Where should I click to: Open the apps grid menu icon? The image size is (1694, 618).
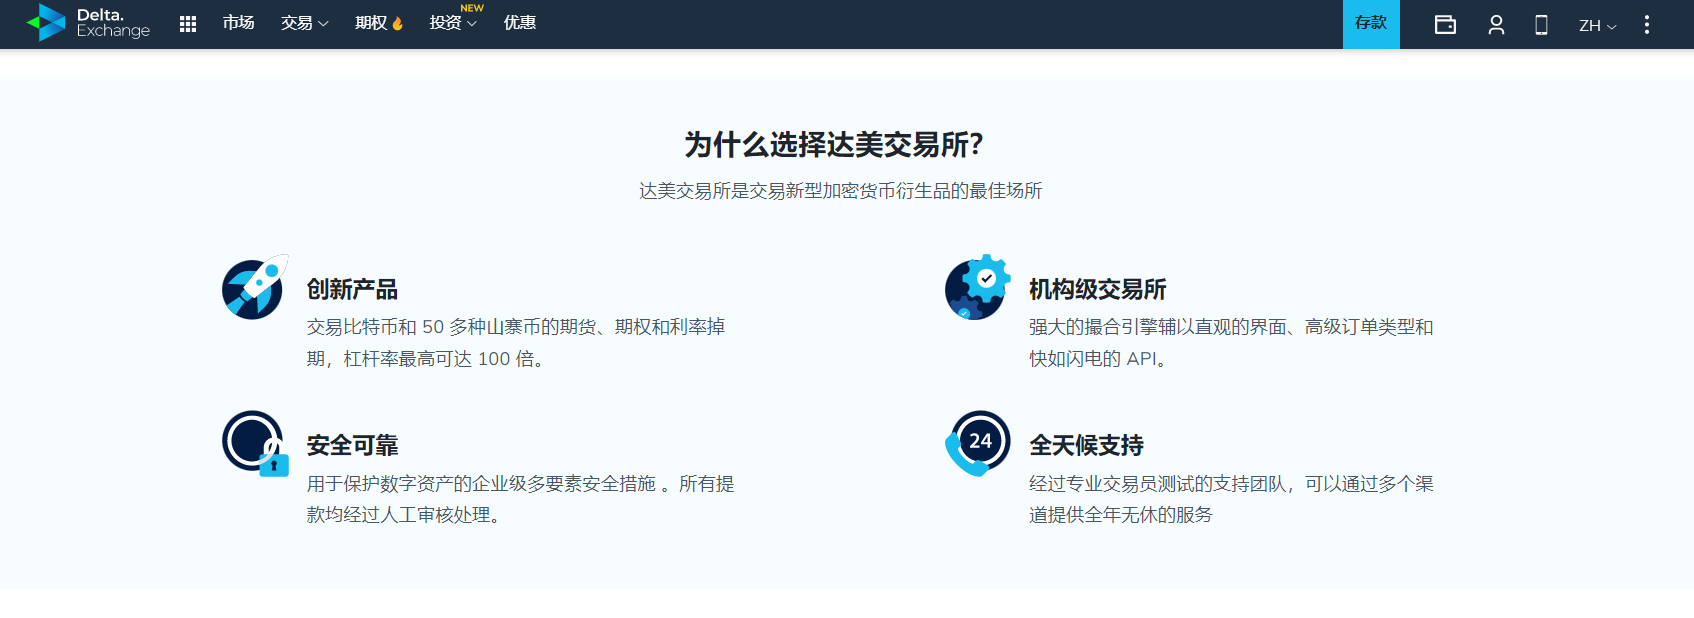click(x=188, y=24)
